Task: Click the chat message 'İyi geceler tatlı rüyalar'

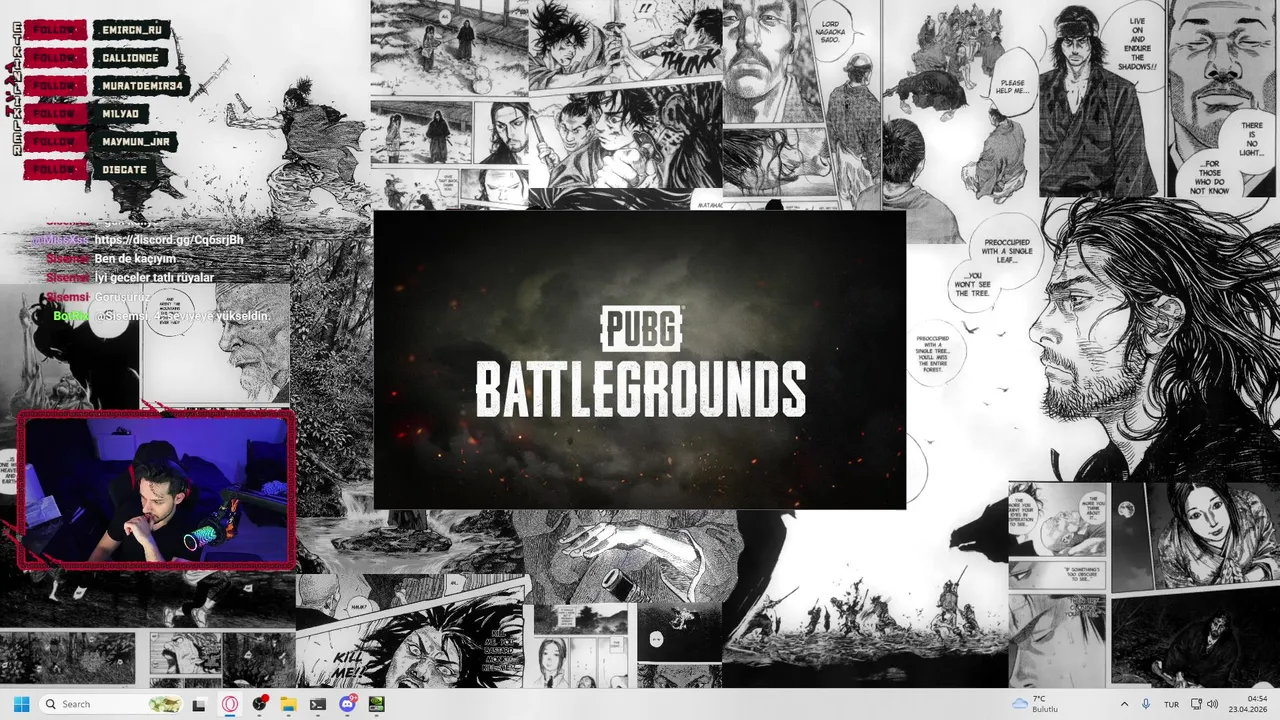Action: [x=154, y=278]
